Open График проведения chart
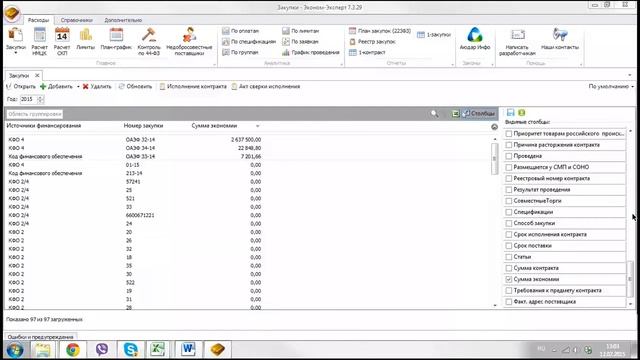Screen dimensions: 640x360 click(311, 52)
